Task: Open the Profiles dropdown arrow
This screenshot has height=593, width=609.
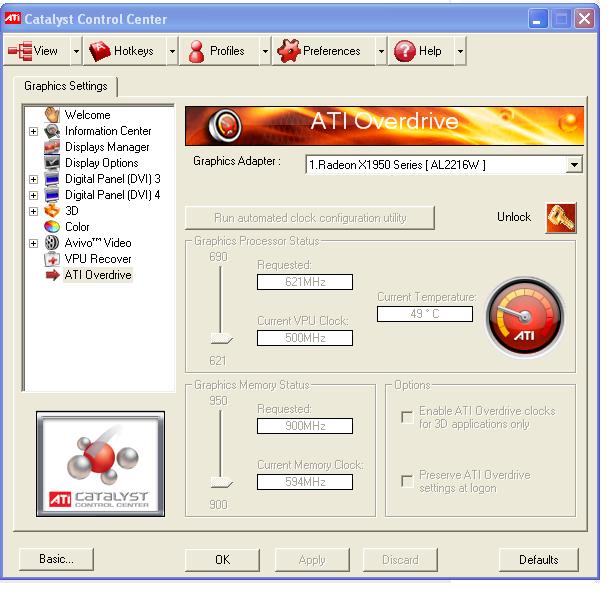Action: pos(265,51)
